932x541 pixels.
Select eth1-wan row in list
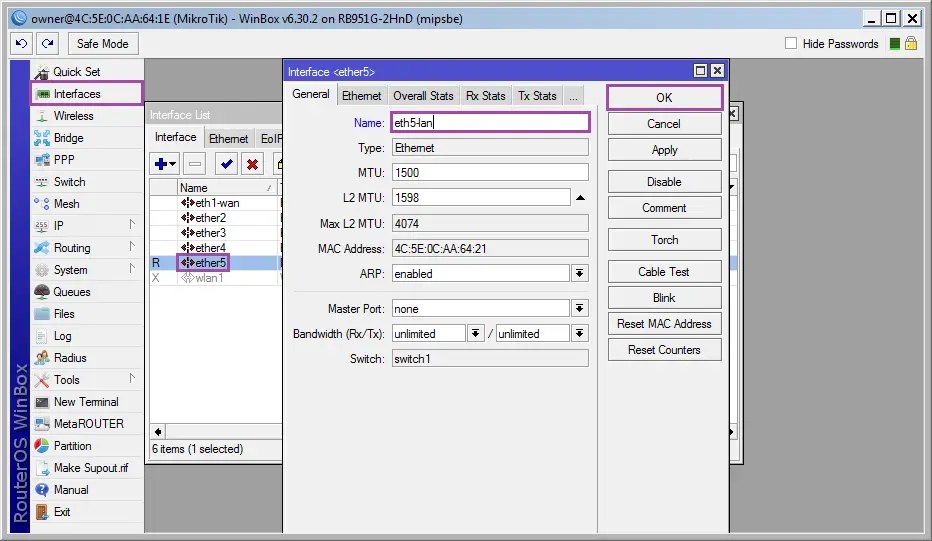click(215, 203)
